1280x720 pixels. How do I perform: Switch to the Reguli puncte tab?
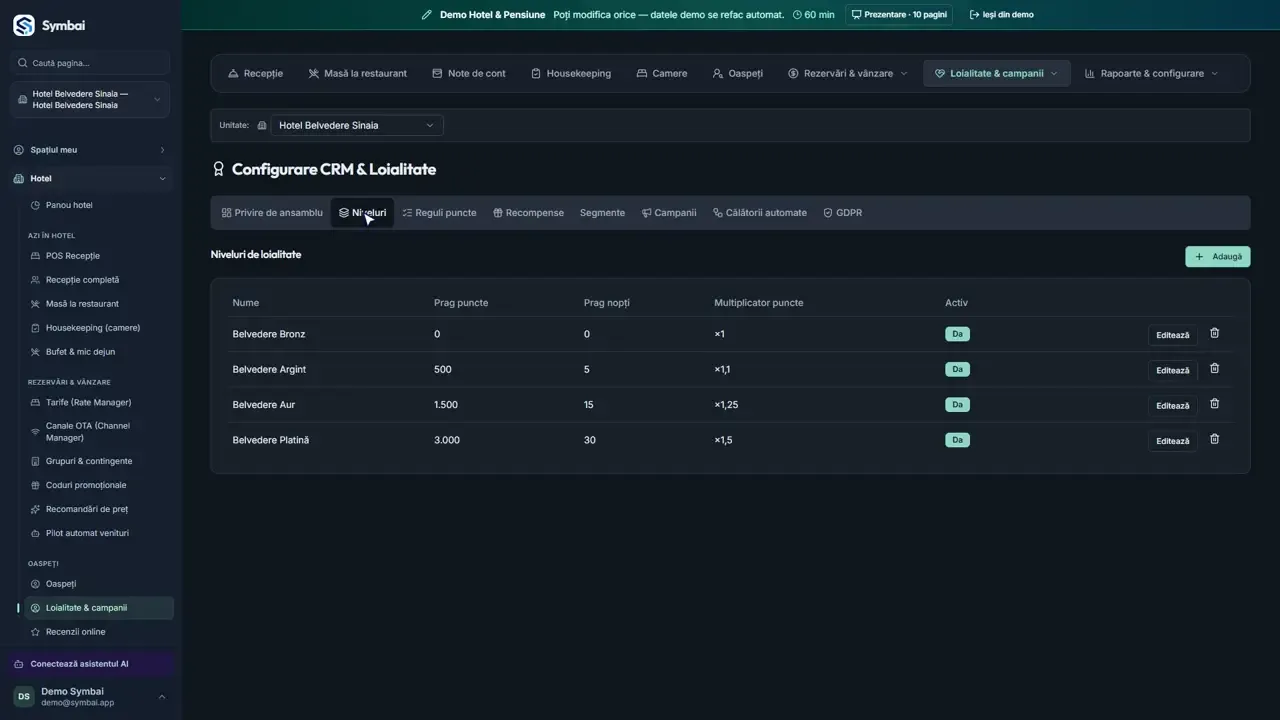coord(439,213)
